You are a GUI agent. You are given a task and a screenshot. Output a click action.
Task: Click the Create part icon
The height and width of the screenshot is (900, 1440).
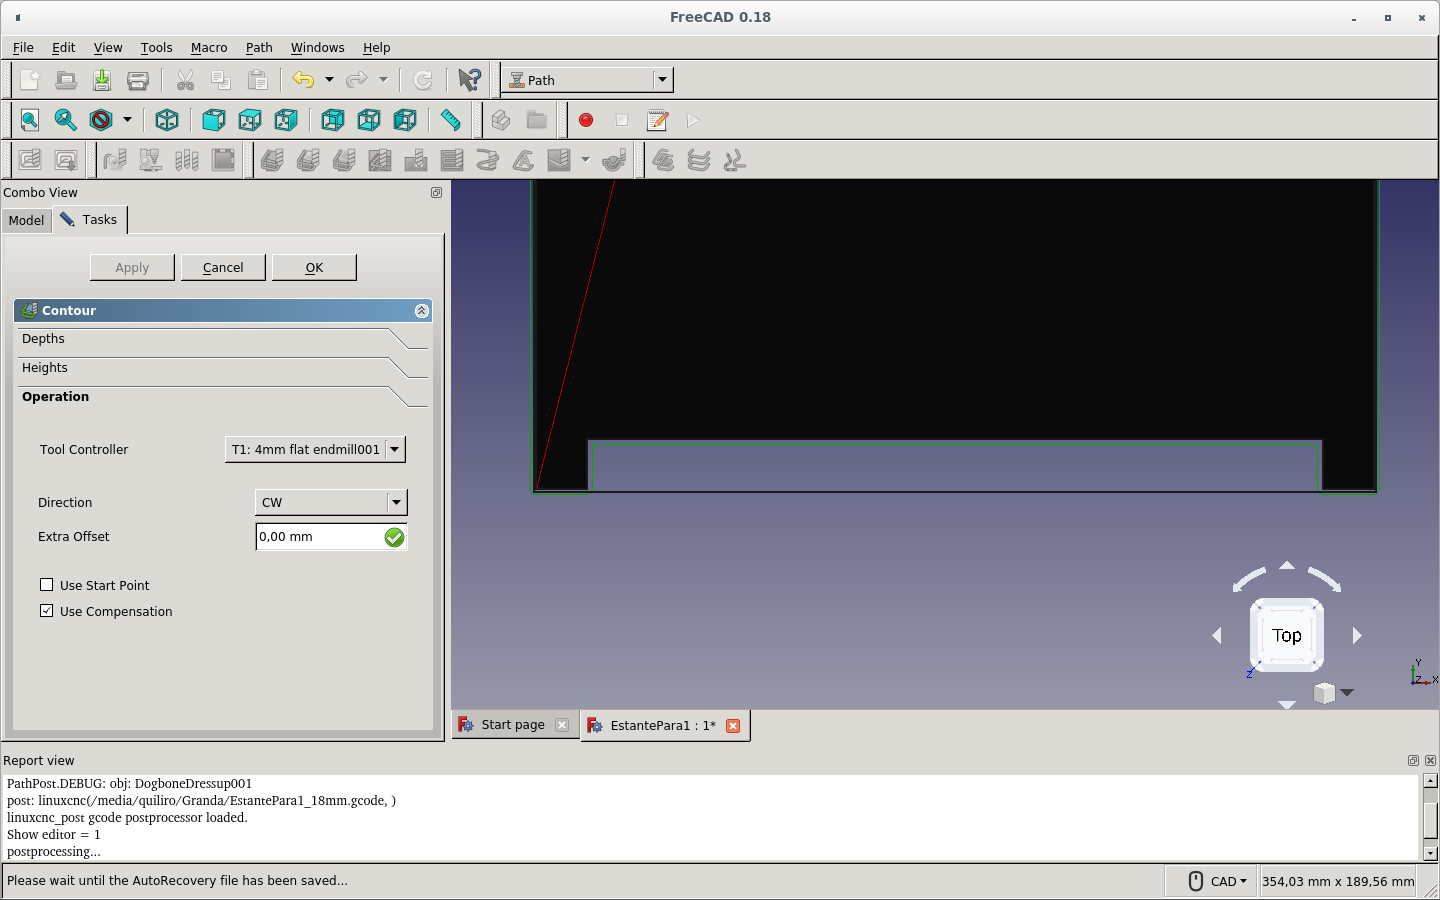point(501,120)
